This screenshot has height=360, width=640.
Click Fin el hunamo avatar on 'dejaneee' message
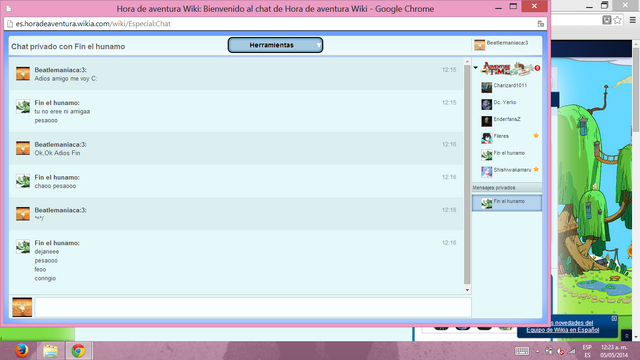pyautogui.click(x=23, y=247)
